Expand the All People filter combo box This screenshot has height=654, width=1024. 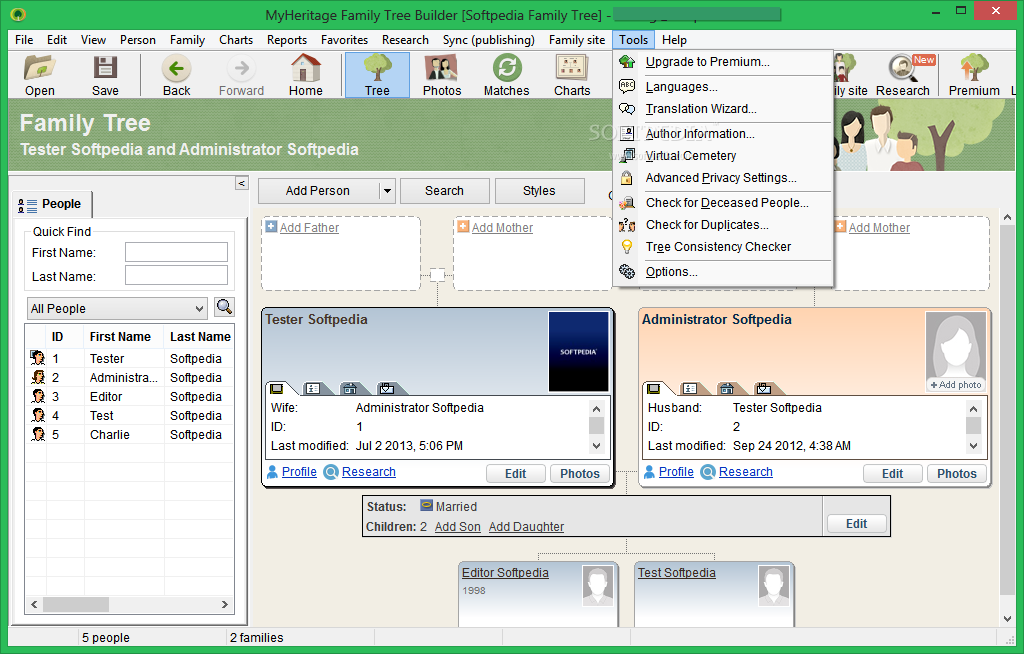tap(118, 308)
